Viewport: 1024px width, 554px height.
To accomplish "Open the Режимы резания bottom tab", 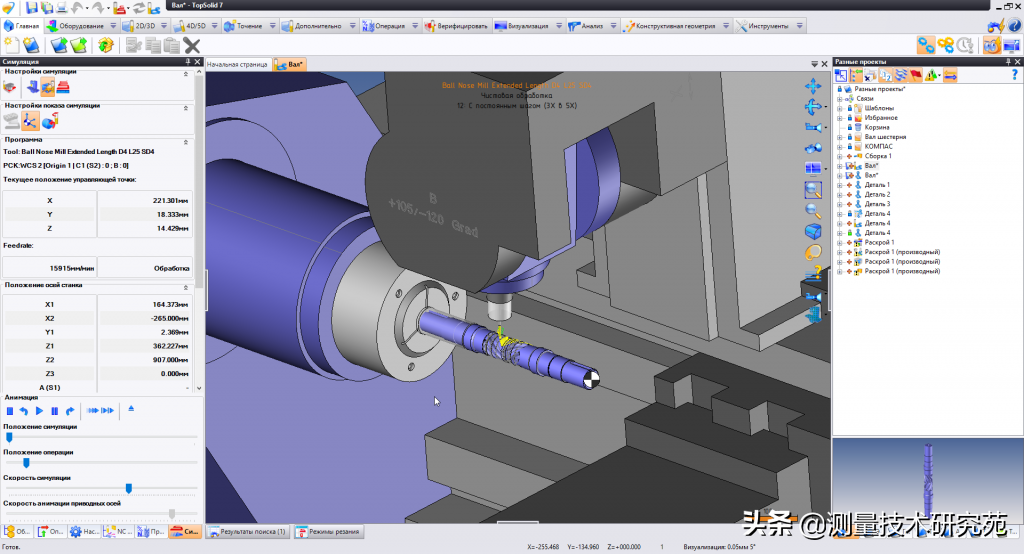I will (328, 532).
